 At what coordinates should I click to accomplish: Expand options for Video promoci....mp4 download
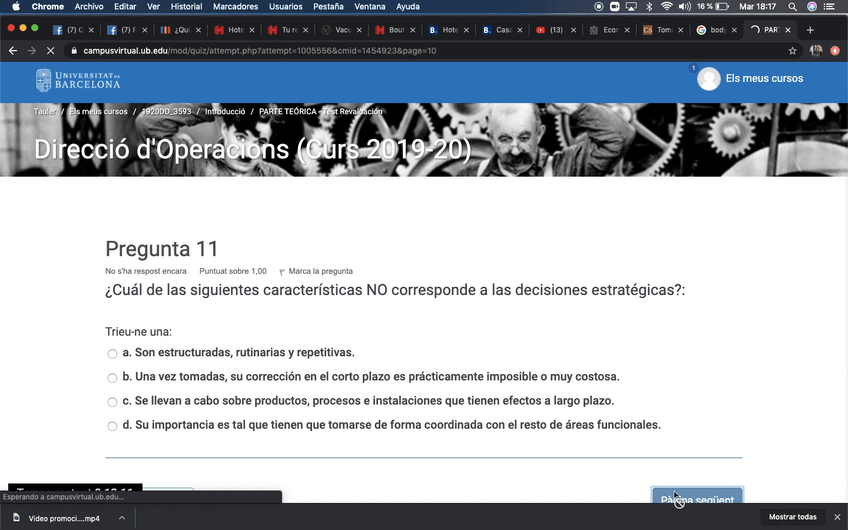[122, 518]
